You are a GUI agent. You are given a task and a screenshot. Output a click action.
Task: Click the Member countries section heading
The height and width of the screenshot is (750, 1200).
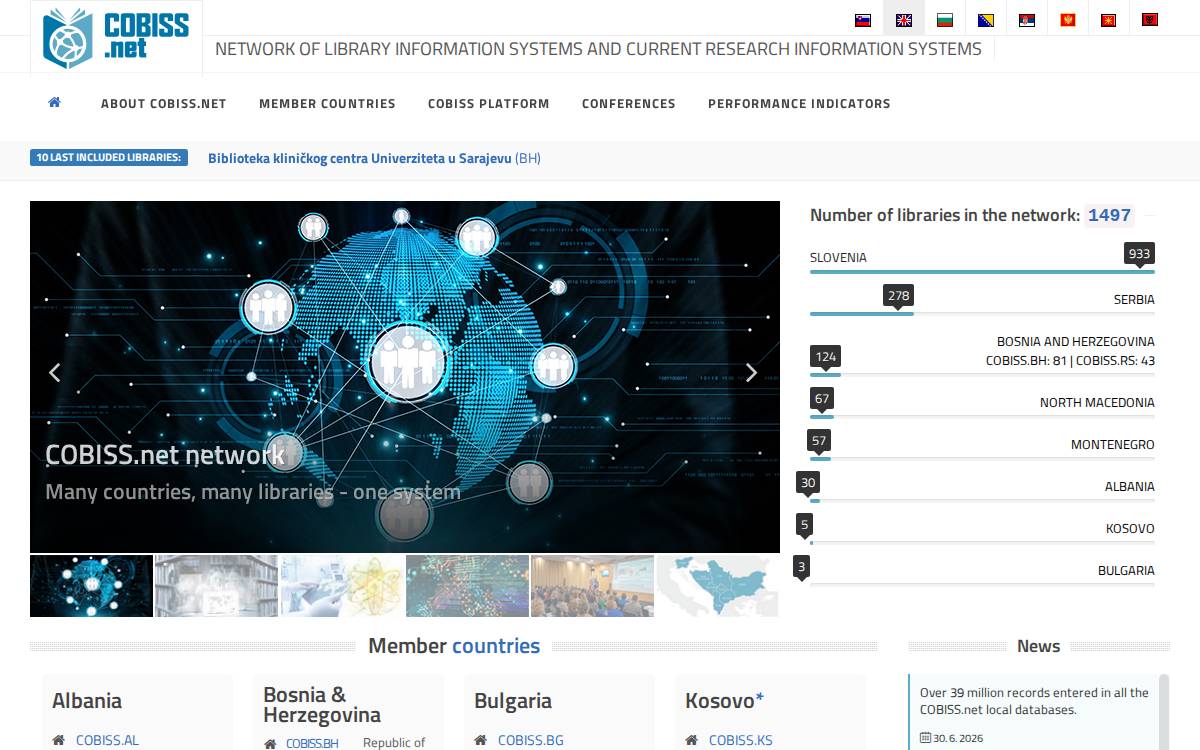(x=454, y=646)
